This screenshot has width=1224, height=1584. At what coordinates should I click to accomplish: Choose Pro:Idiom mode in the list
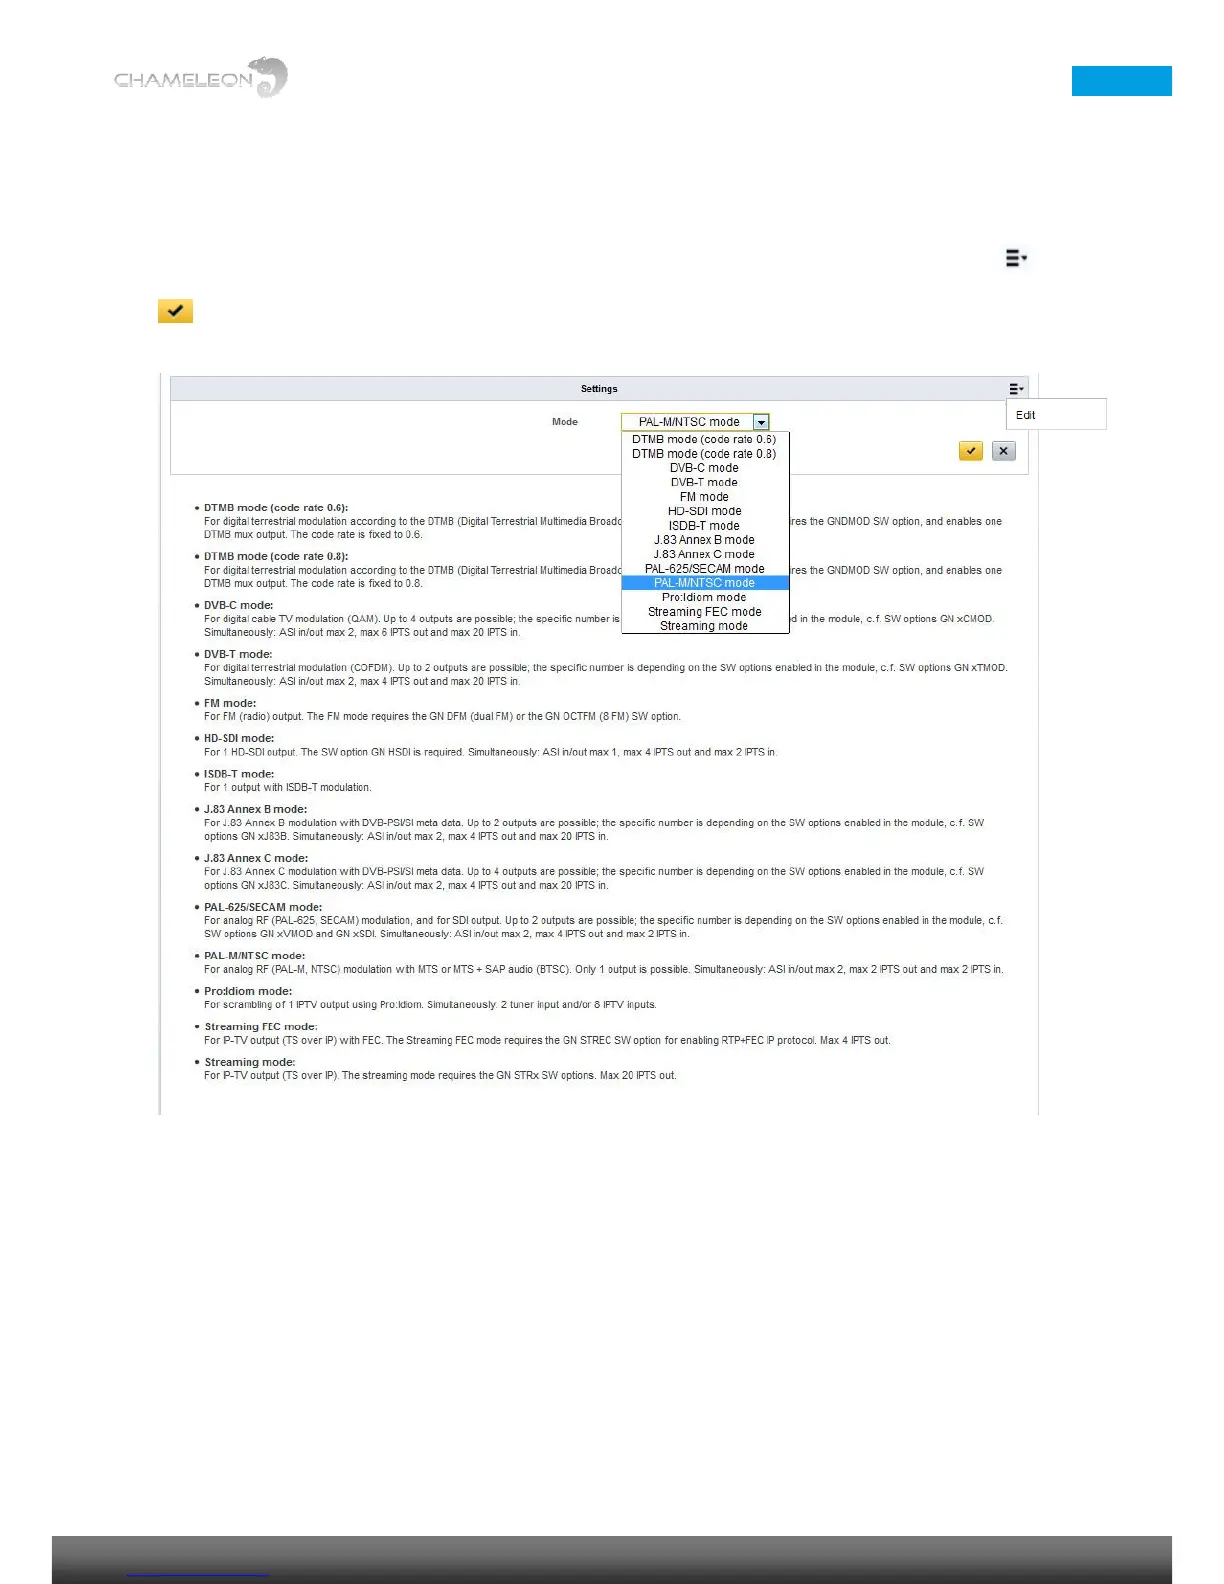click(x=705, y=597)
